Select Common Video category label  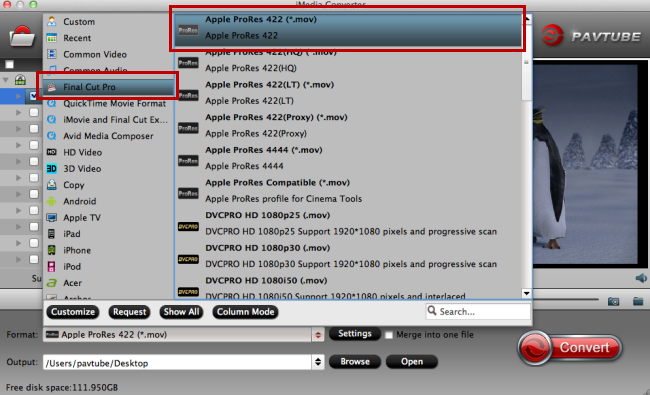(95, 54)
